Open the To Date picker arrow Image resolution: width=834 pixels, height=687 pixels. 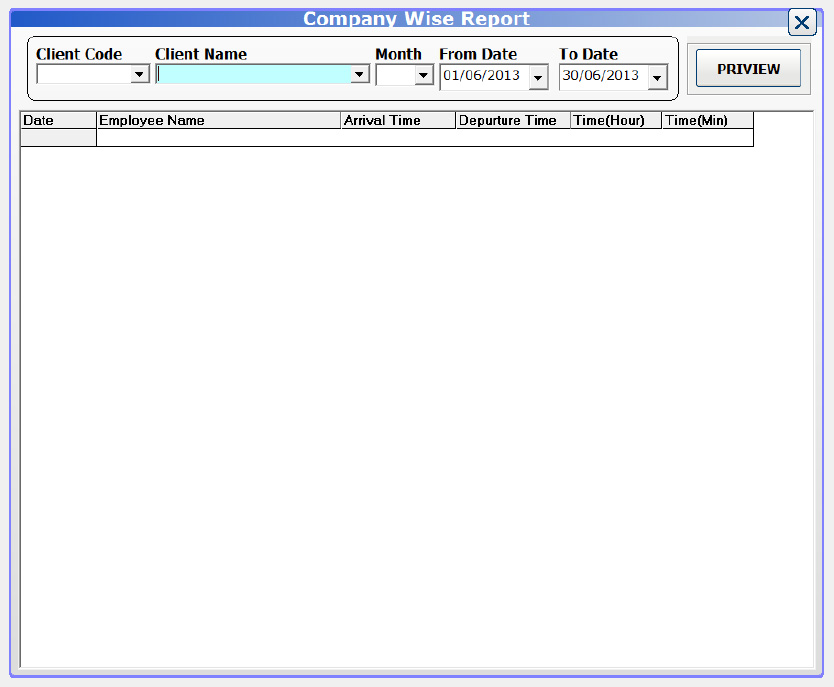pyautogui.click(x=657, y=76)
